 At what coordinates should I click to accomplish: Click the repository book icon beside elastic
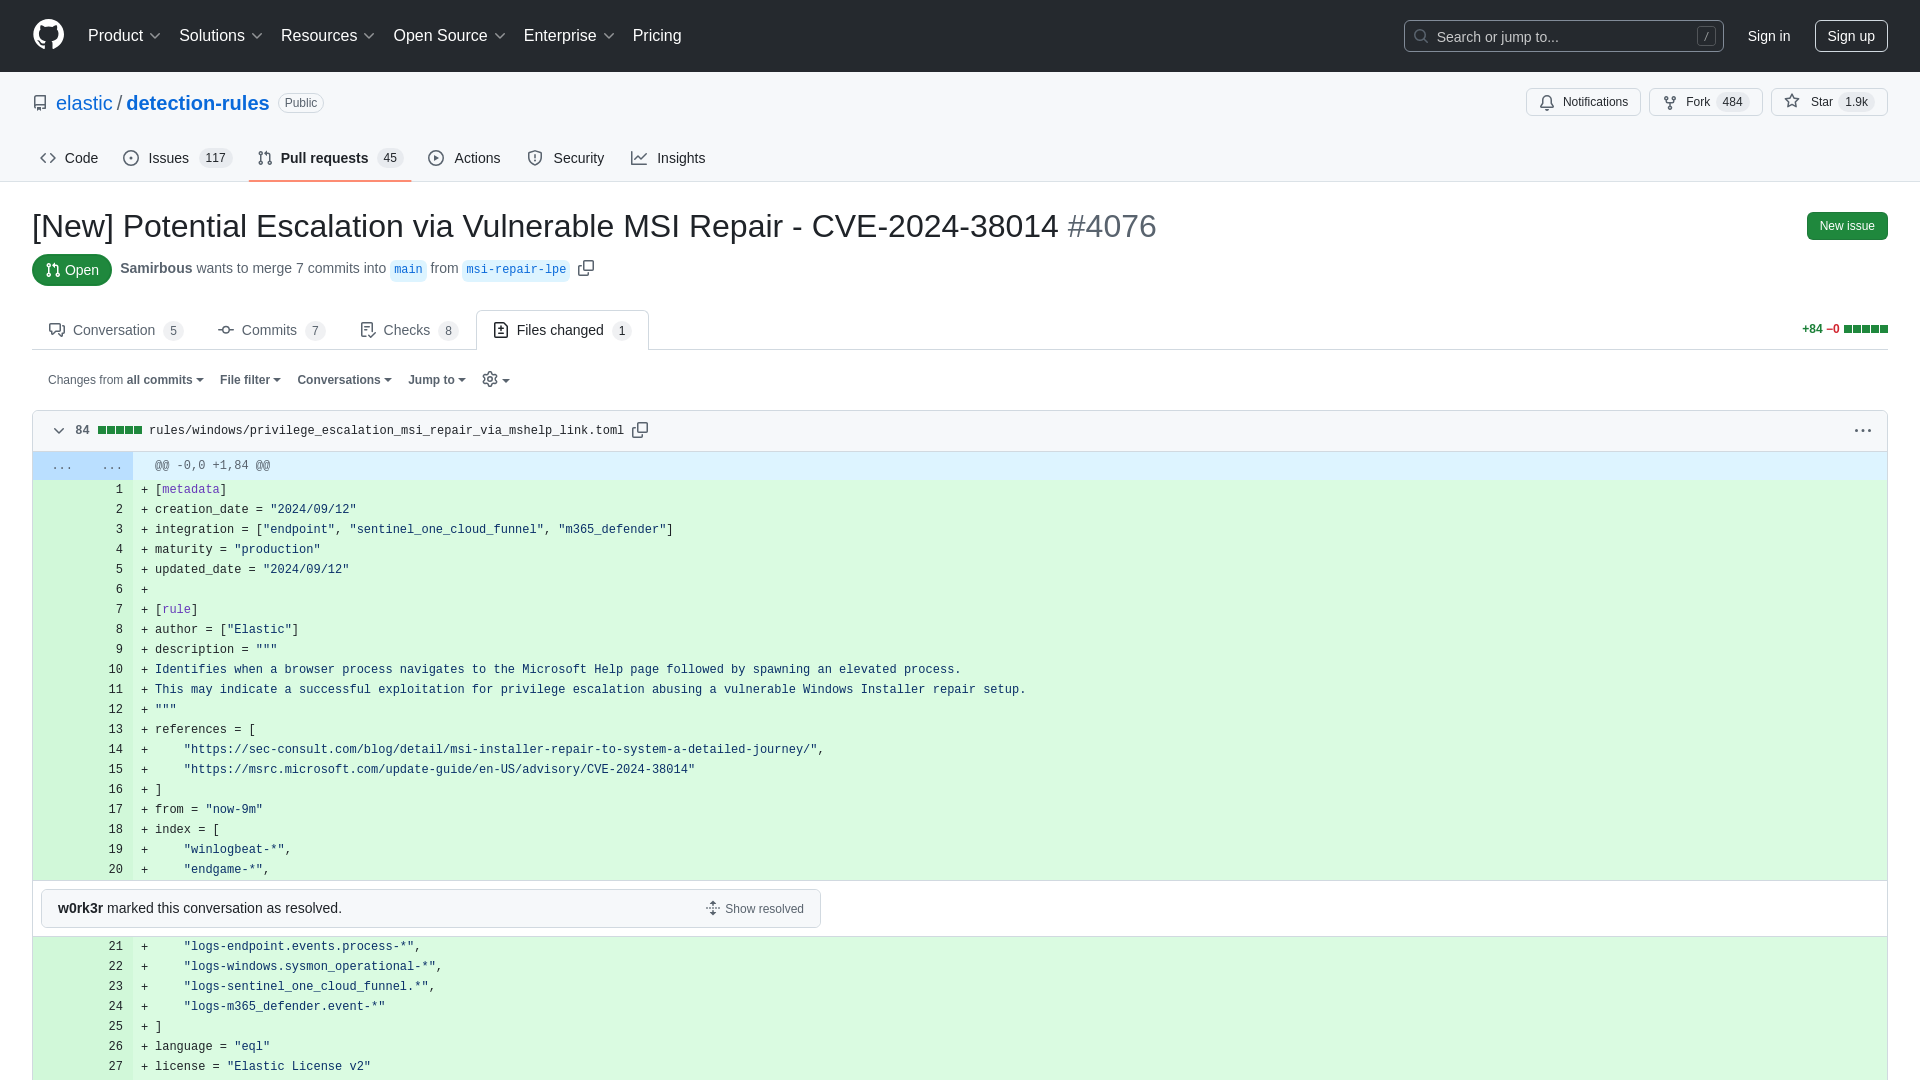(x=40, y=103)
